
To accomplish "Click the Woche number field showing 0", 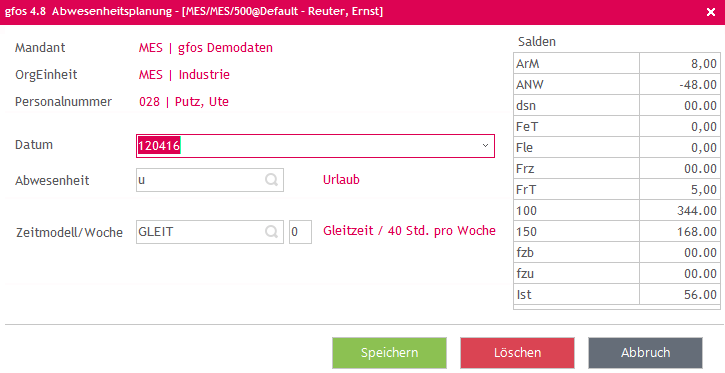I will pos(301,232).
